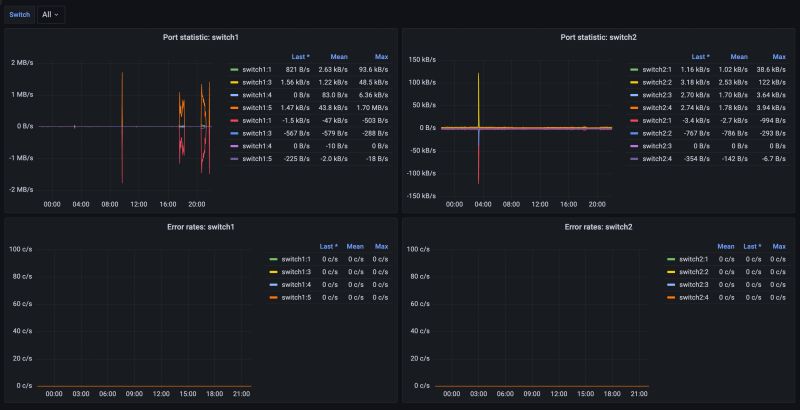Toggle switch2:1 series showing 1.16 kB/s last

tap(657, 70)
